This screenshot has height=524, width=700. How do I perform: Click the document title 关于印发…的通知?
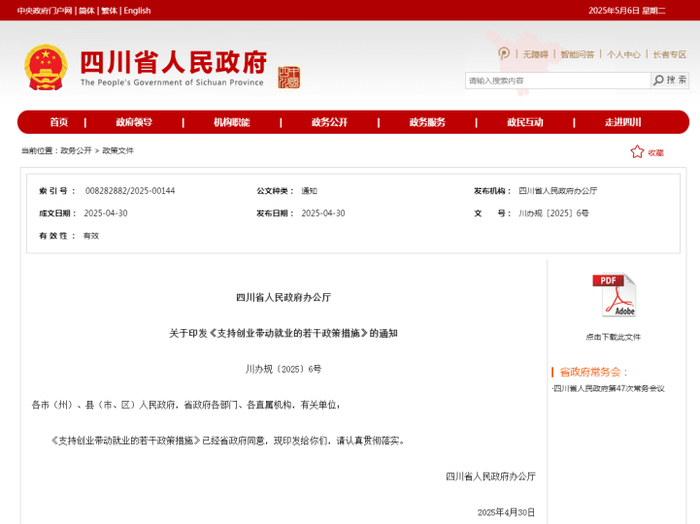pos(283,333)
